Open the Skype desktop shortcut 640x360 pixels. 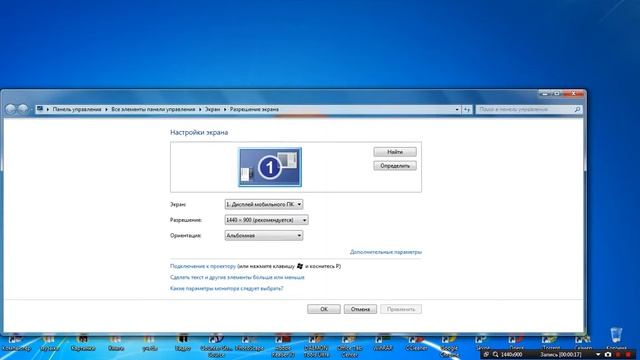(482, 343)
